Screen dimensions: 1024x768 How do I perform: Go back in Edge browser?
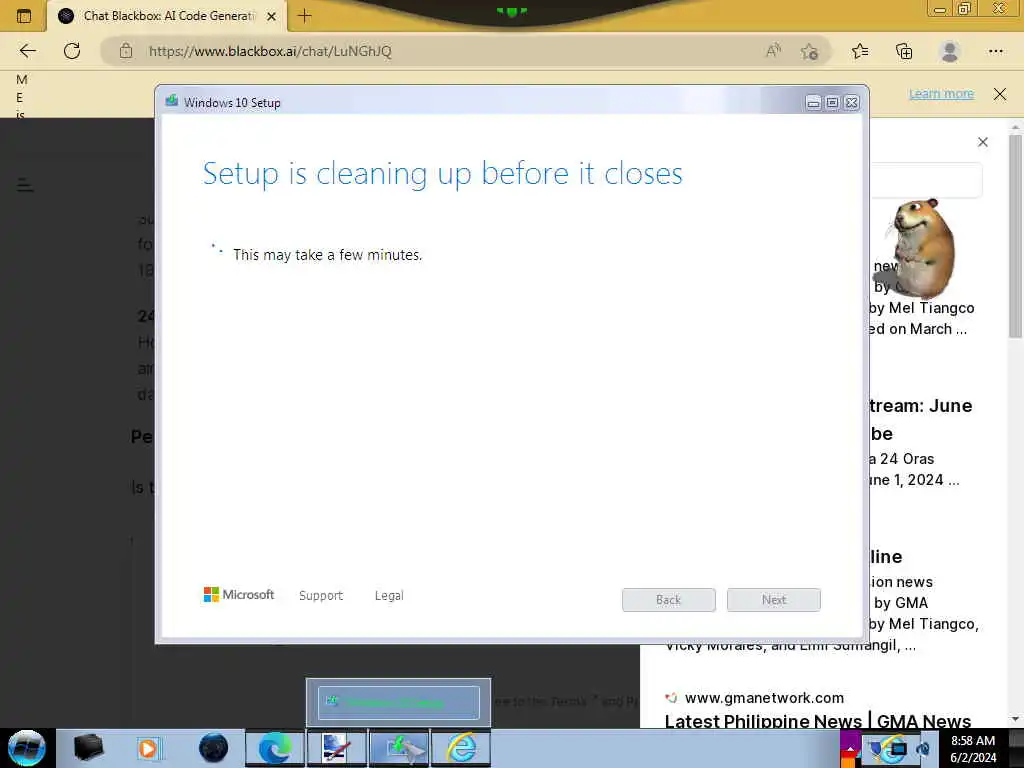click(x=27, y=51)
